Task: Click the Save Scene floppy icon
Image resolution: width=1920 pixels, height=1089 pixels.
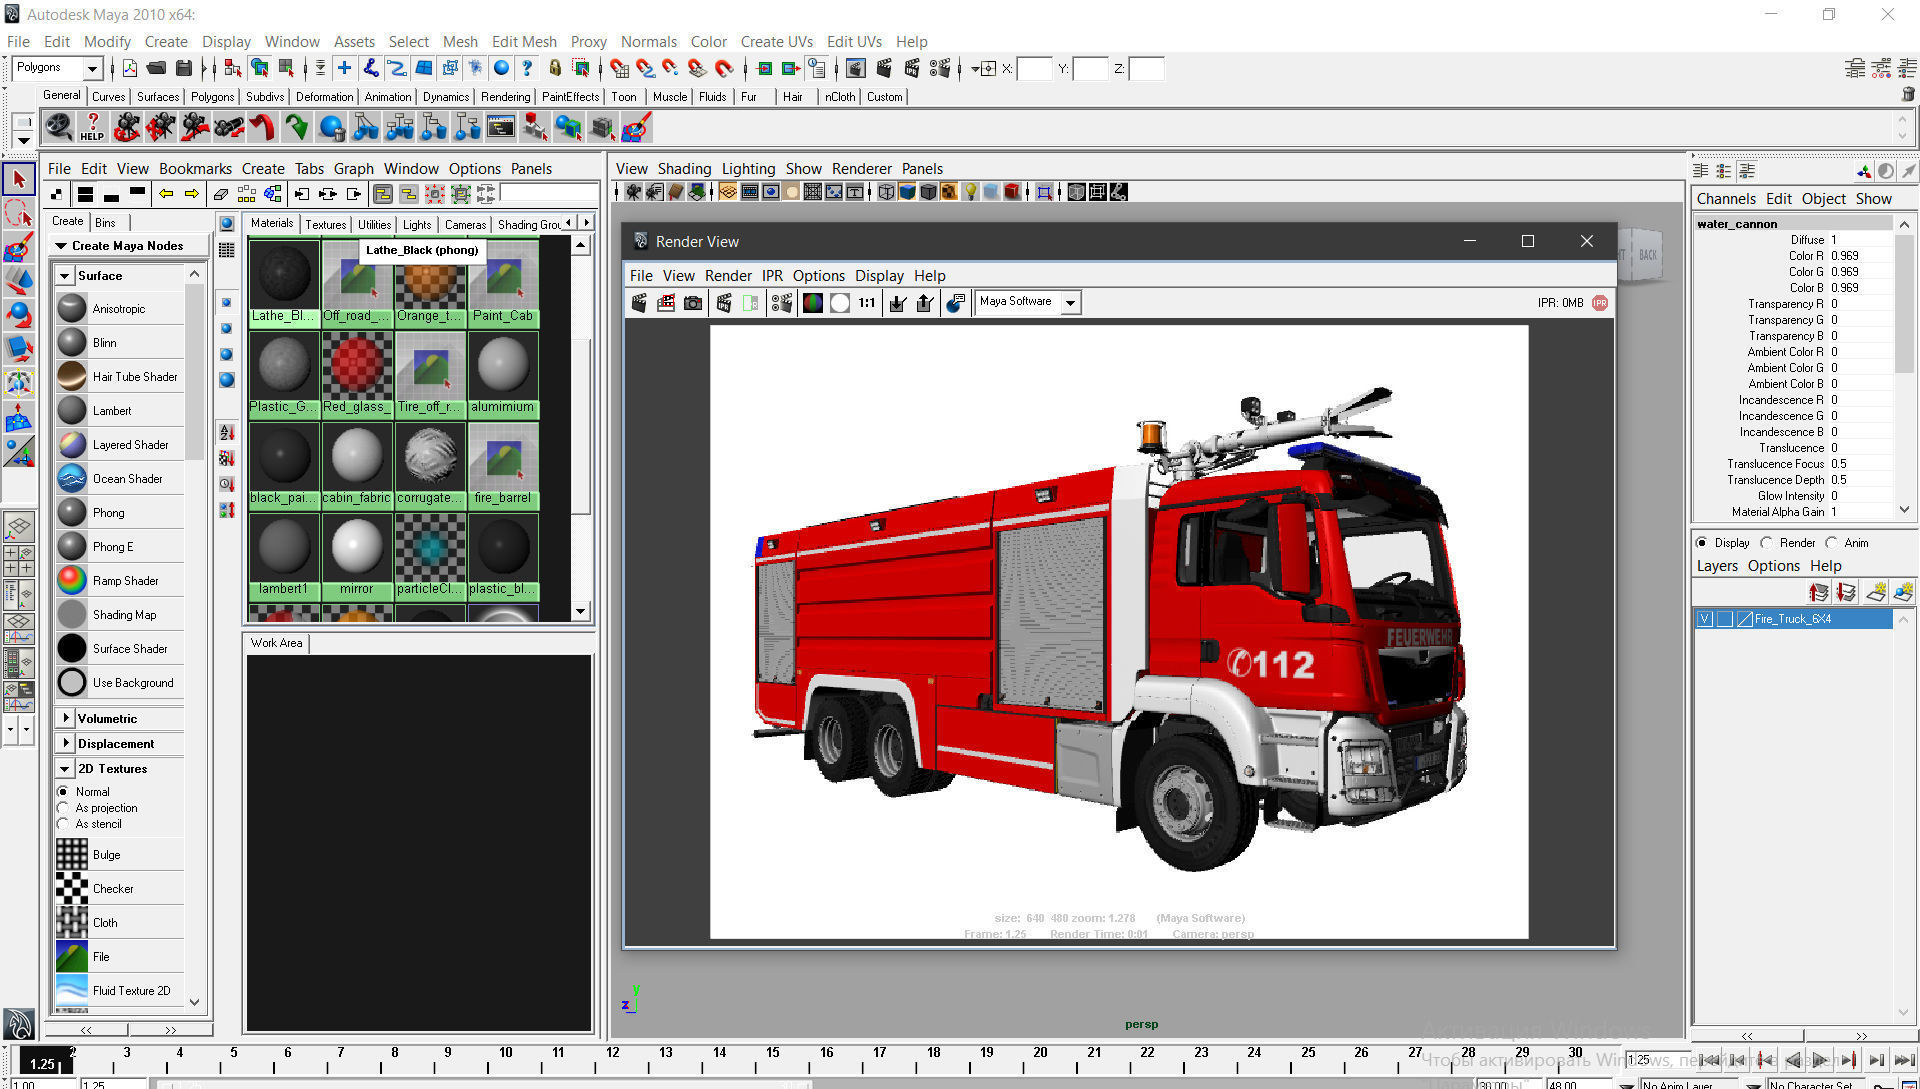Action: click(x=184, y=68)
